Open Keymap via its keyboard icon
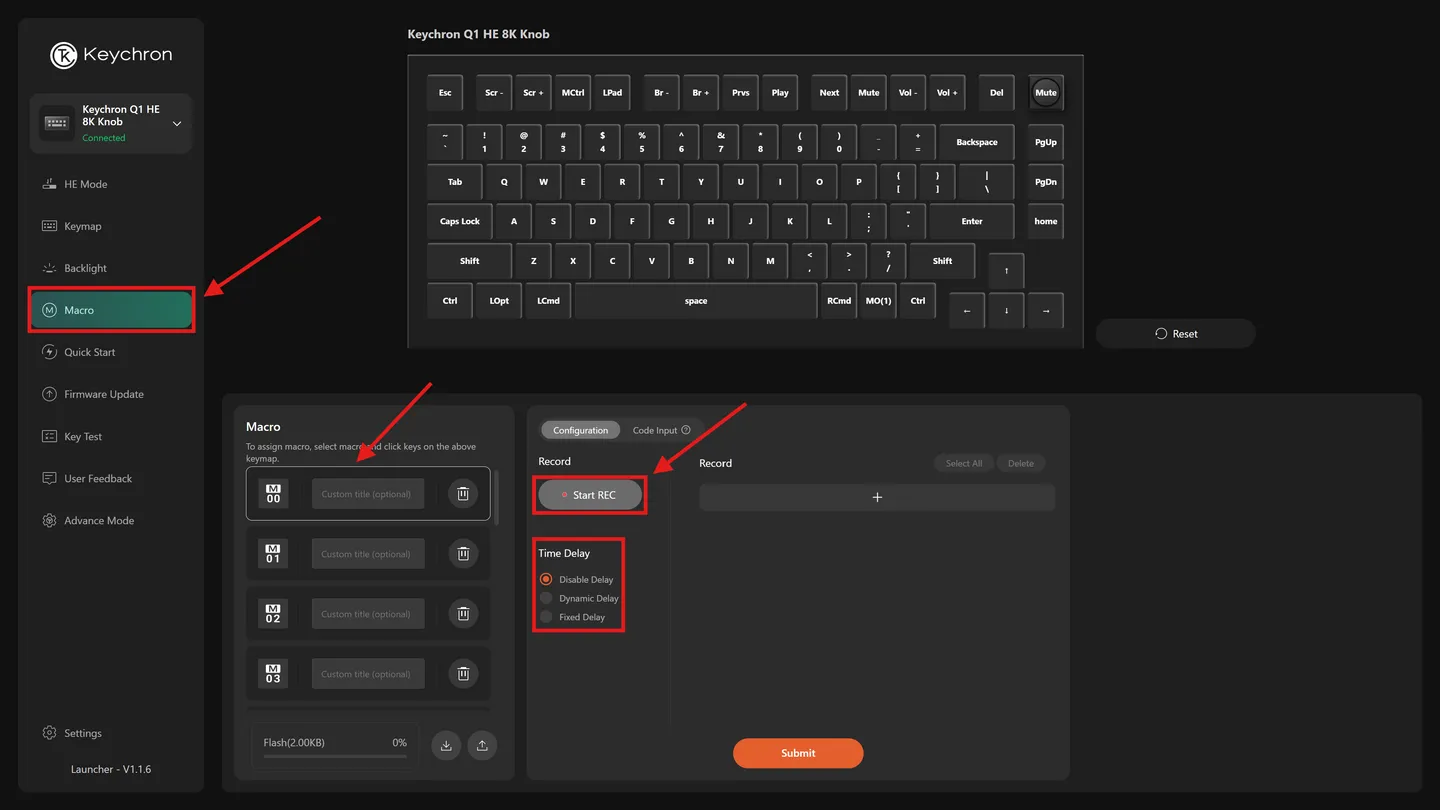This screenshot has width=1440, height=810. pyautogui.click(x=49, y=226)
